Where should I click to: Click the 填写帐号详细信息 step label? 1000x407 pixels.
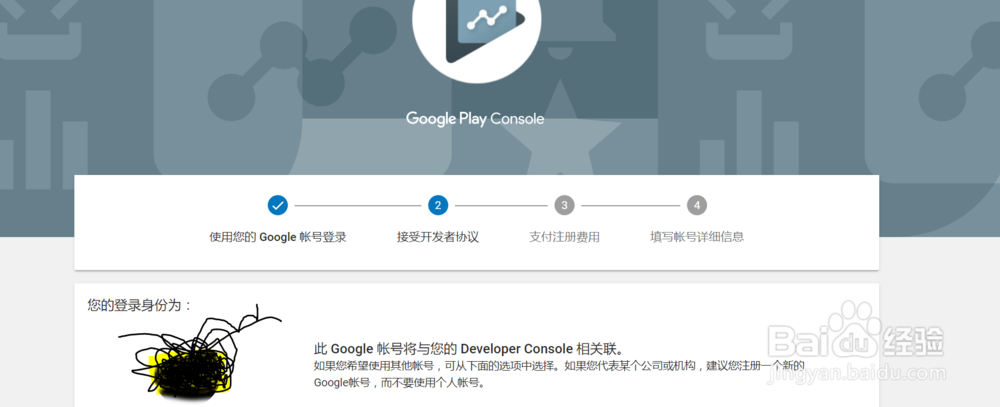point(697,237)
